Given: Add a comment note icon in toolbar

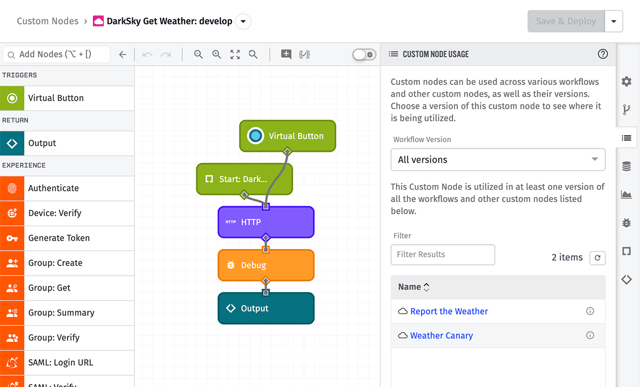Looking at the screenshot, I should pos(286,54).
